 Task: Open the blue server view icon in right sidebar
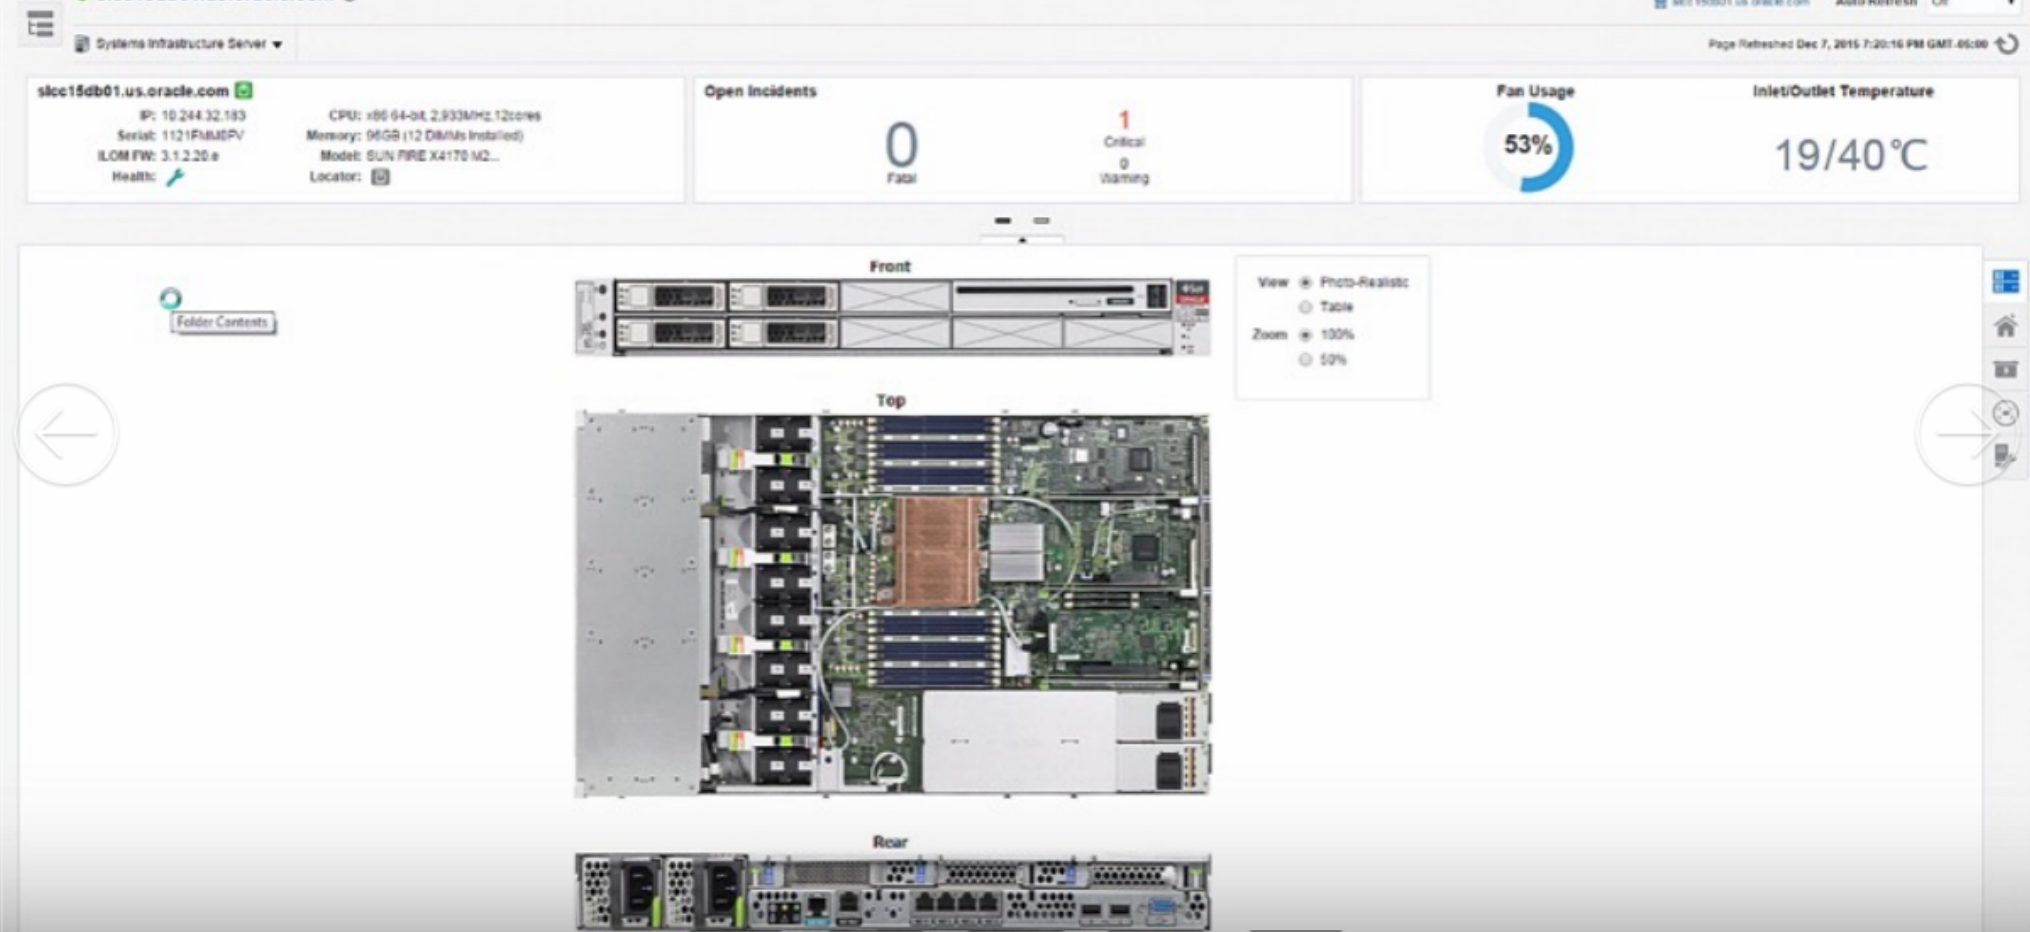[2005, 282]
